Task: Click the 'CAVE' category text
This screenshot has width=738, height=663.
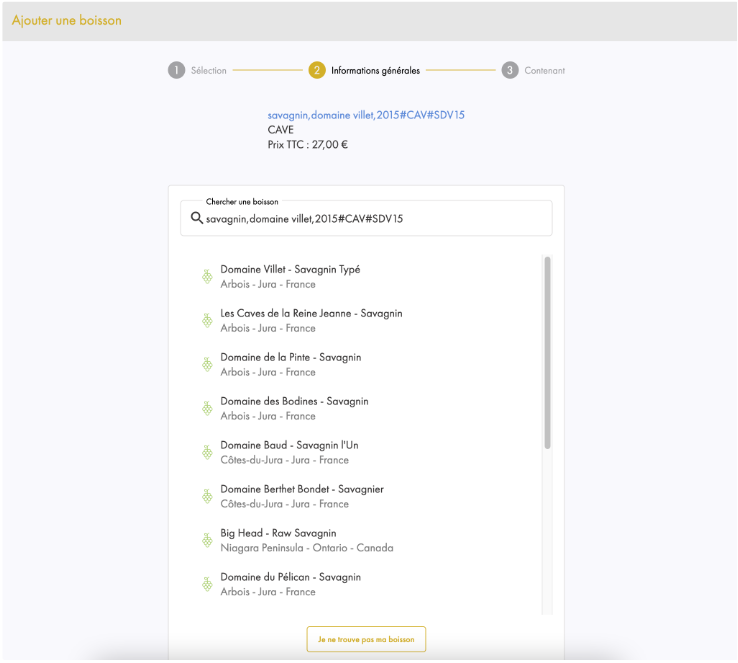Action: click(x=281, y=130)
